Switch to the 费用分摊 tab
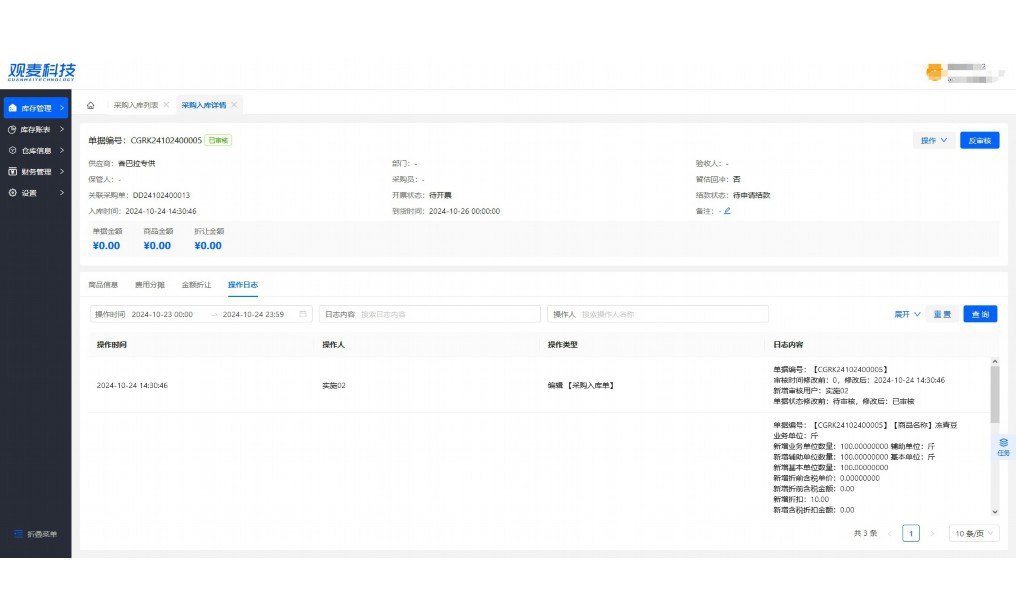The image size is (1016, 616). tap(150, 285)
